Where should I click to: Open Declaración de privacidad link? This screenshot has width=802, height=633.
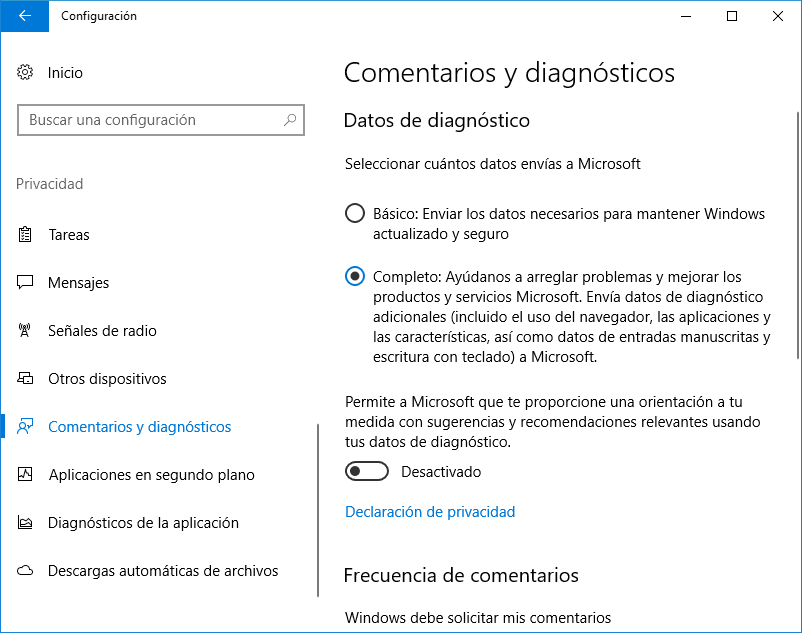pyautogui.click(x=429, y=512)
